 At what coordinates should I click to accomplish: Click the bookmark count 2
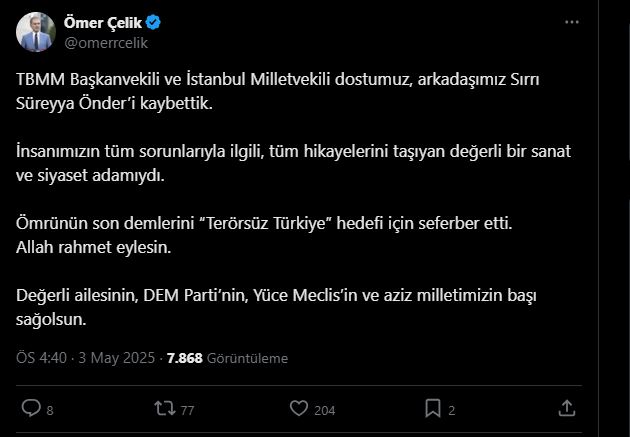tap(452, 409)
